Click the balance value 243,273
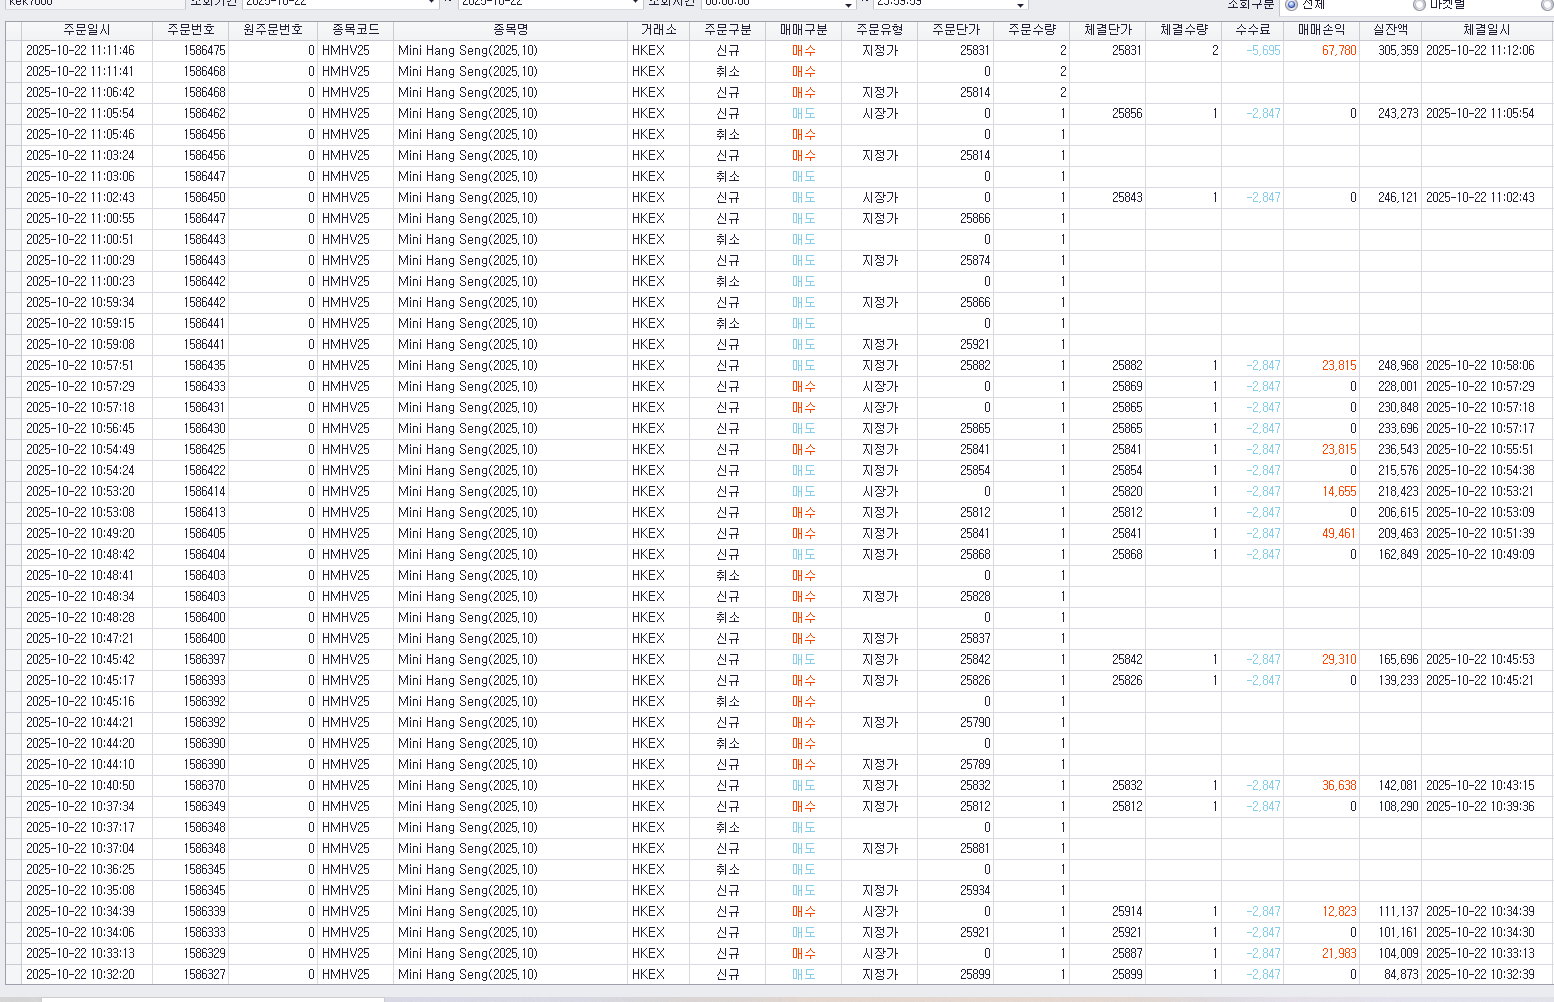1554x1002 pixels. tap(1398, 113)
